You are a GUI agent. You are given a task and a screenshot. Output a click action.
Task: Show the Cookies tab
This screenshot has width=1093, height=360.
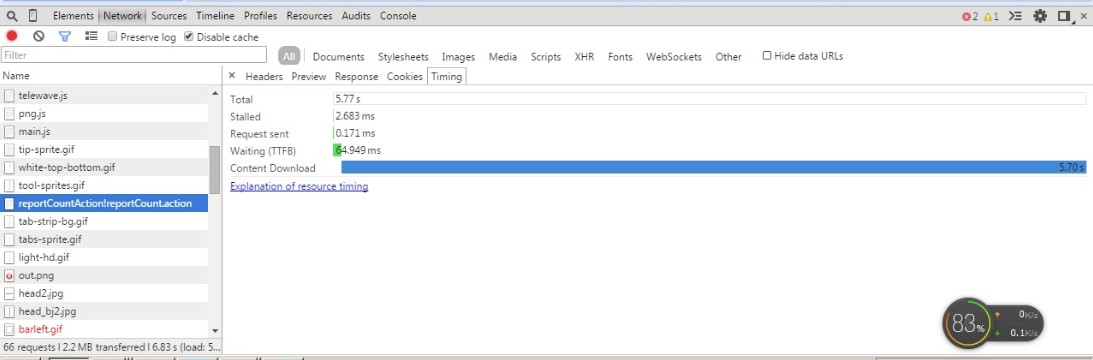(x=405, y=77)
